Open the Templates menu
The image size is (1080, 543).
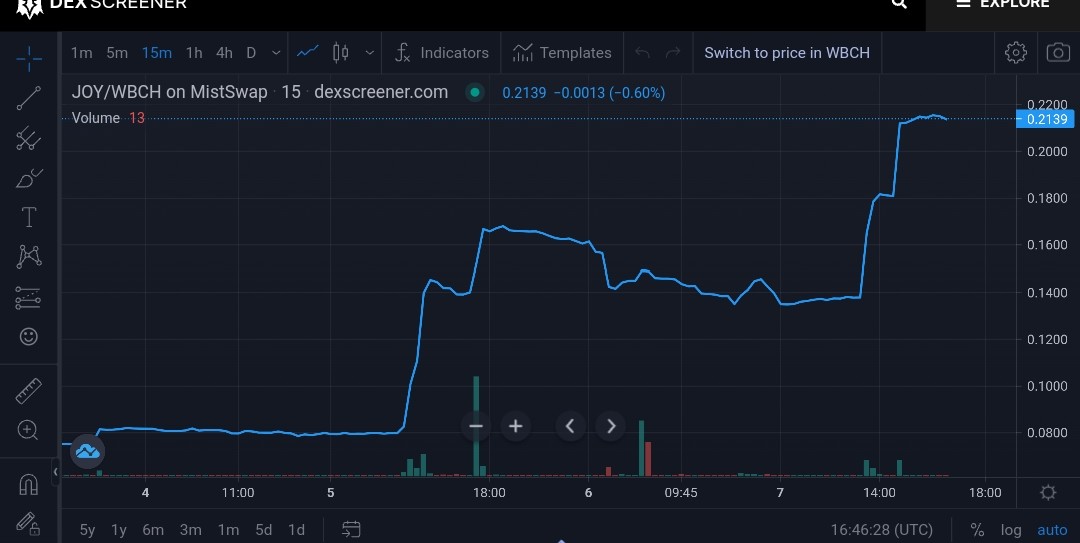point(562,52)
